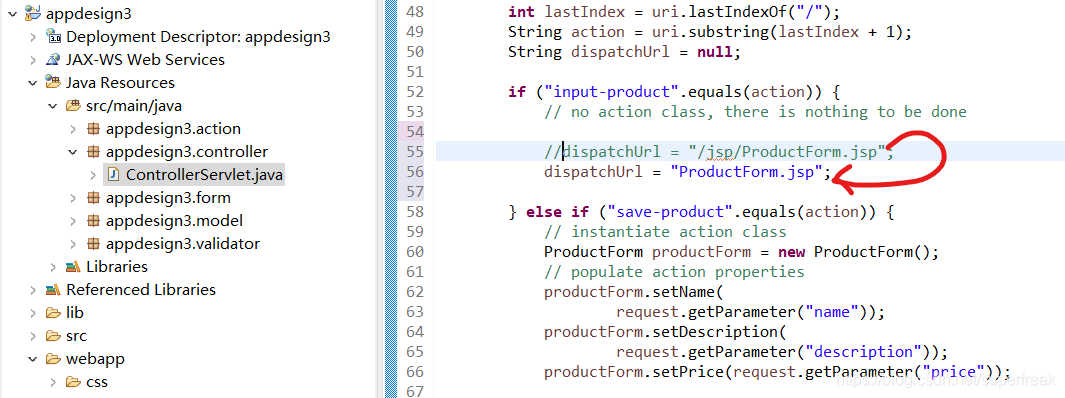Click the appdesign3.validator package icon
Viewport: 1065px width, 398px height.
coord(94,244)
